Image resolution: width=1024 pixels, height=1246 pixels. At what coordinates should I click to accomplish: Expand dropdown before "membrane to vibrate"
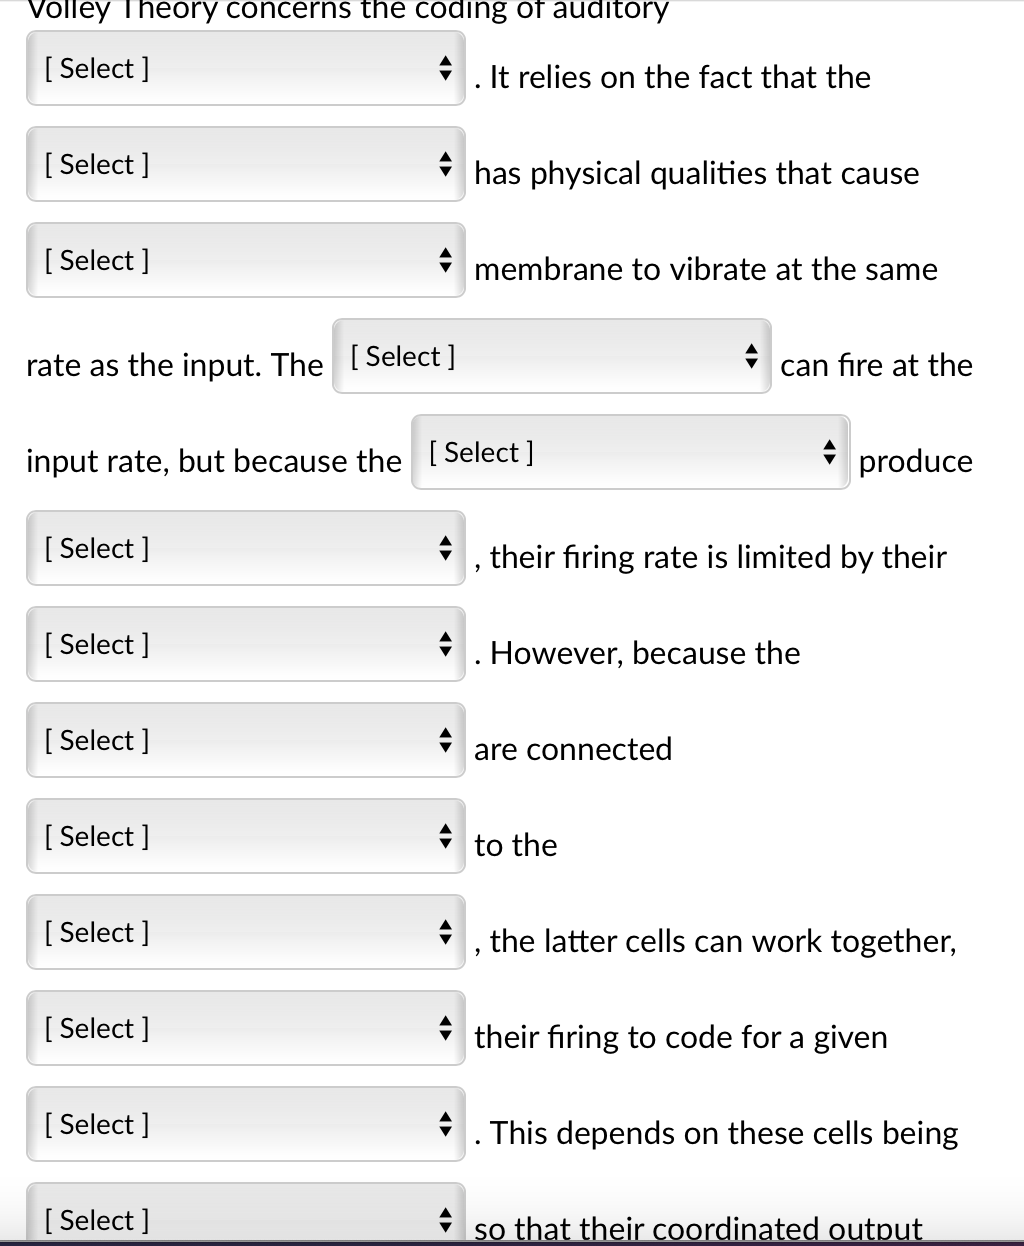click(245, 261)
